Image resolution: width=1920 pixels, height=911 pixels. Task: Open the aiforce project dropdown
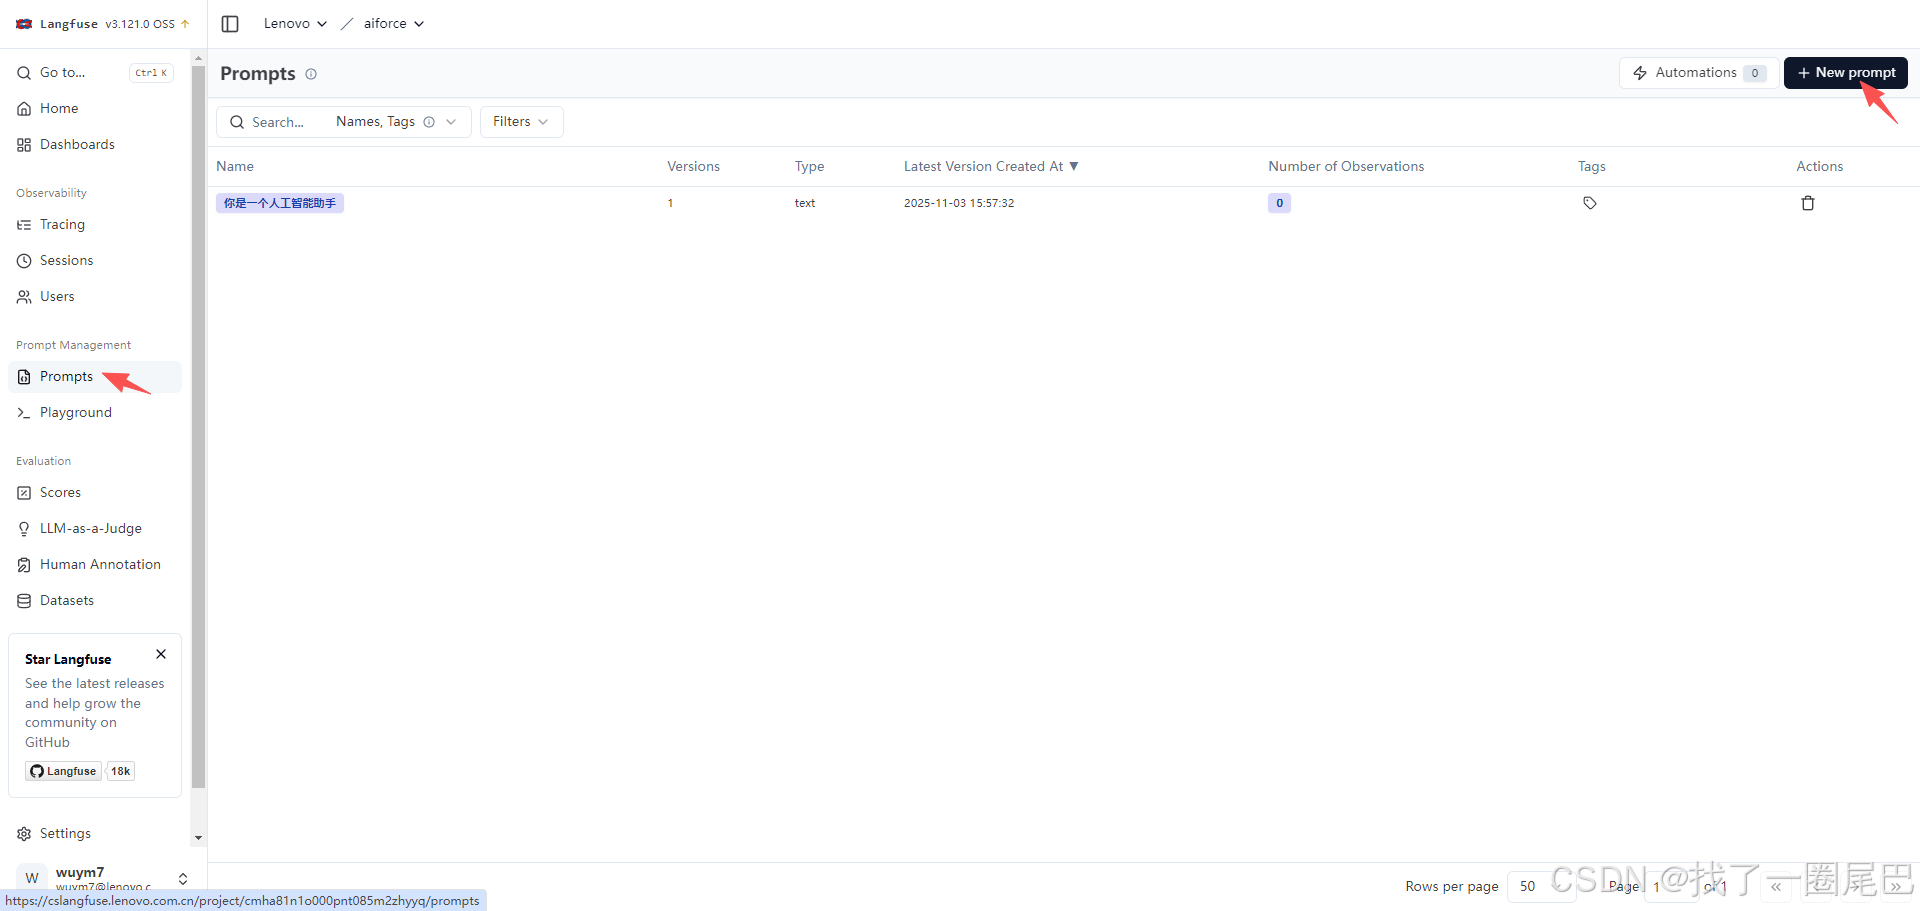pos(394,24)
